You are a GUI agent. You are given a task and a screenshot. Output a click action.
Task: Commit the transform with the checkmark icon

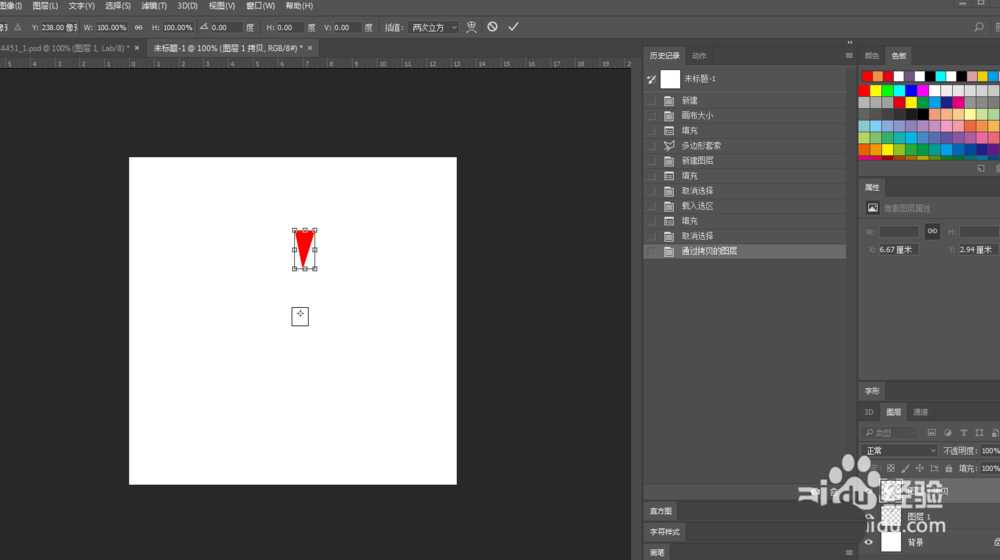513,27
